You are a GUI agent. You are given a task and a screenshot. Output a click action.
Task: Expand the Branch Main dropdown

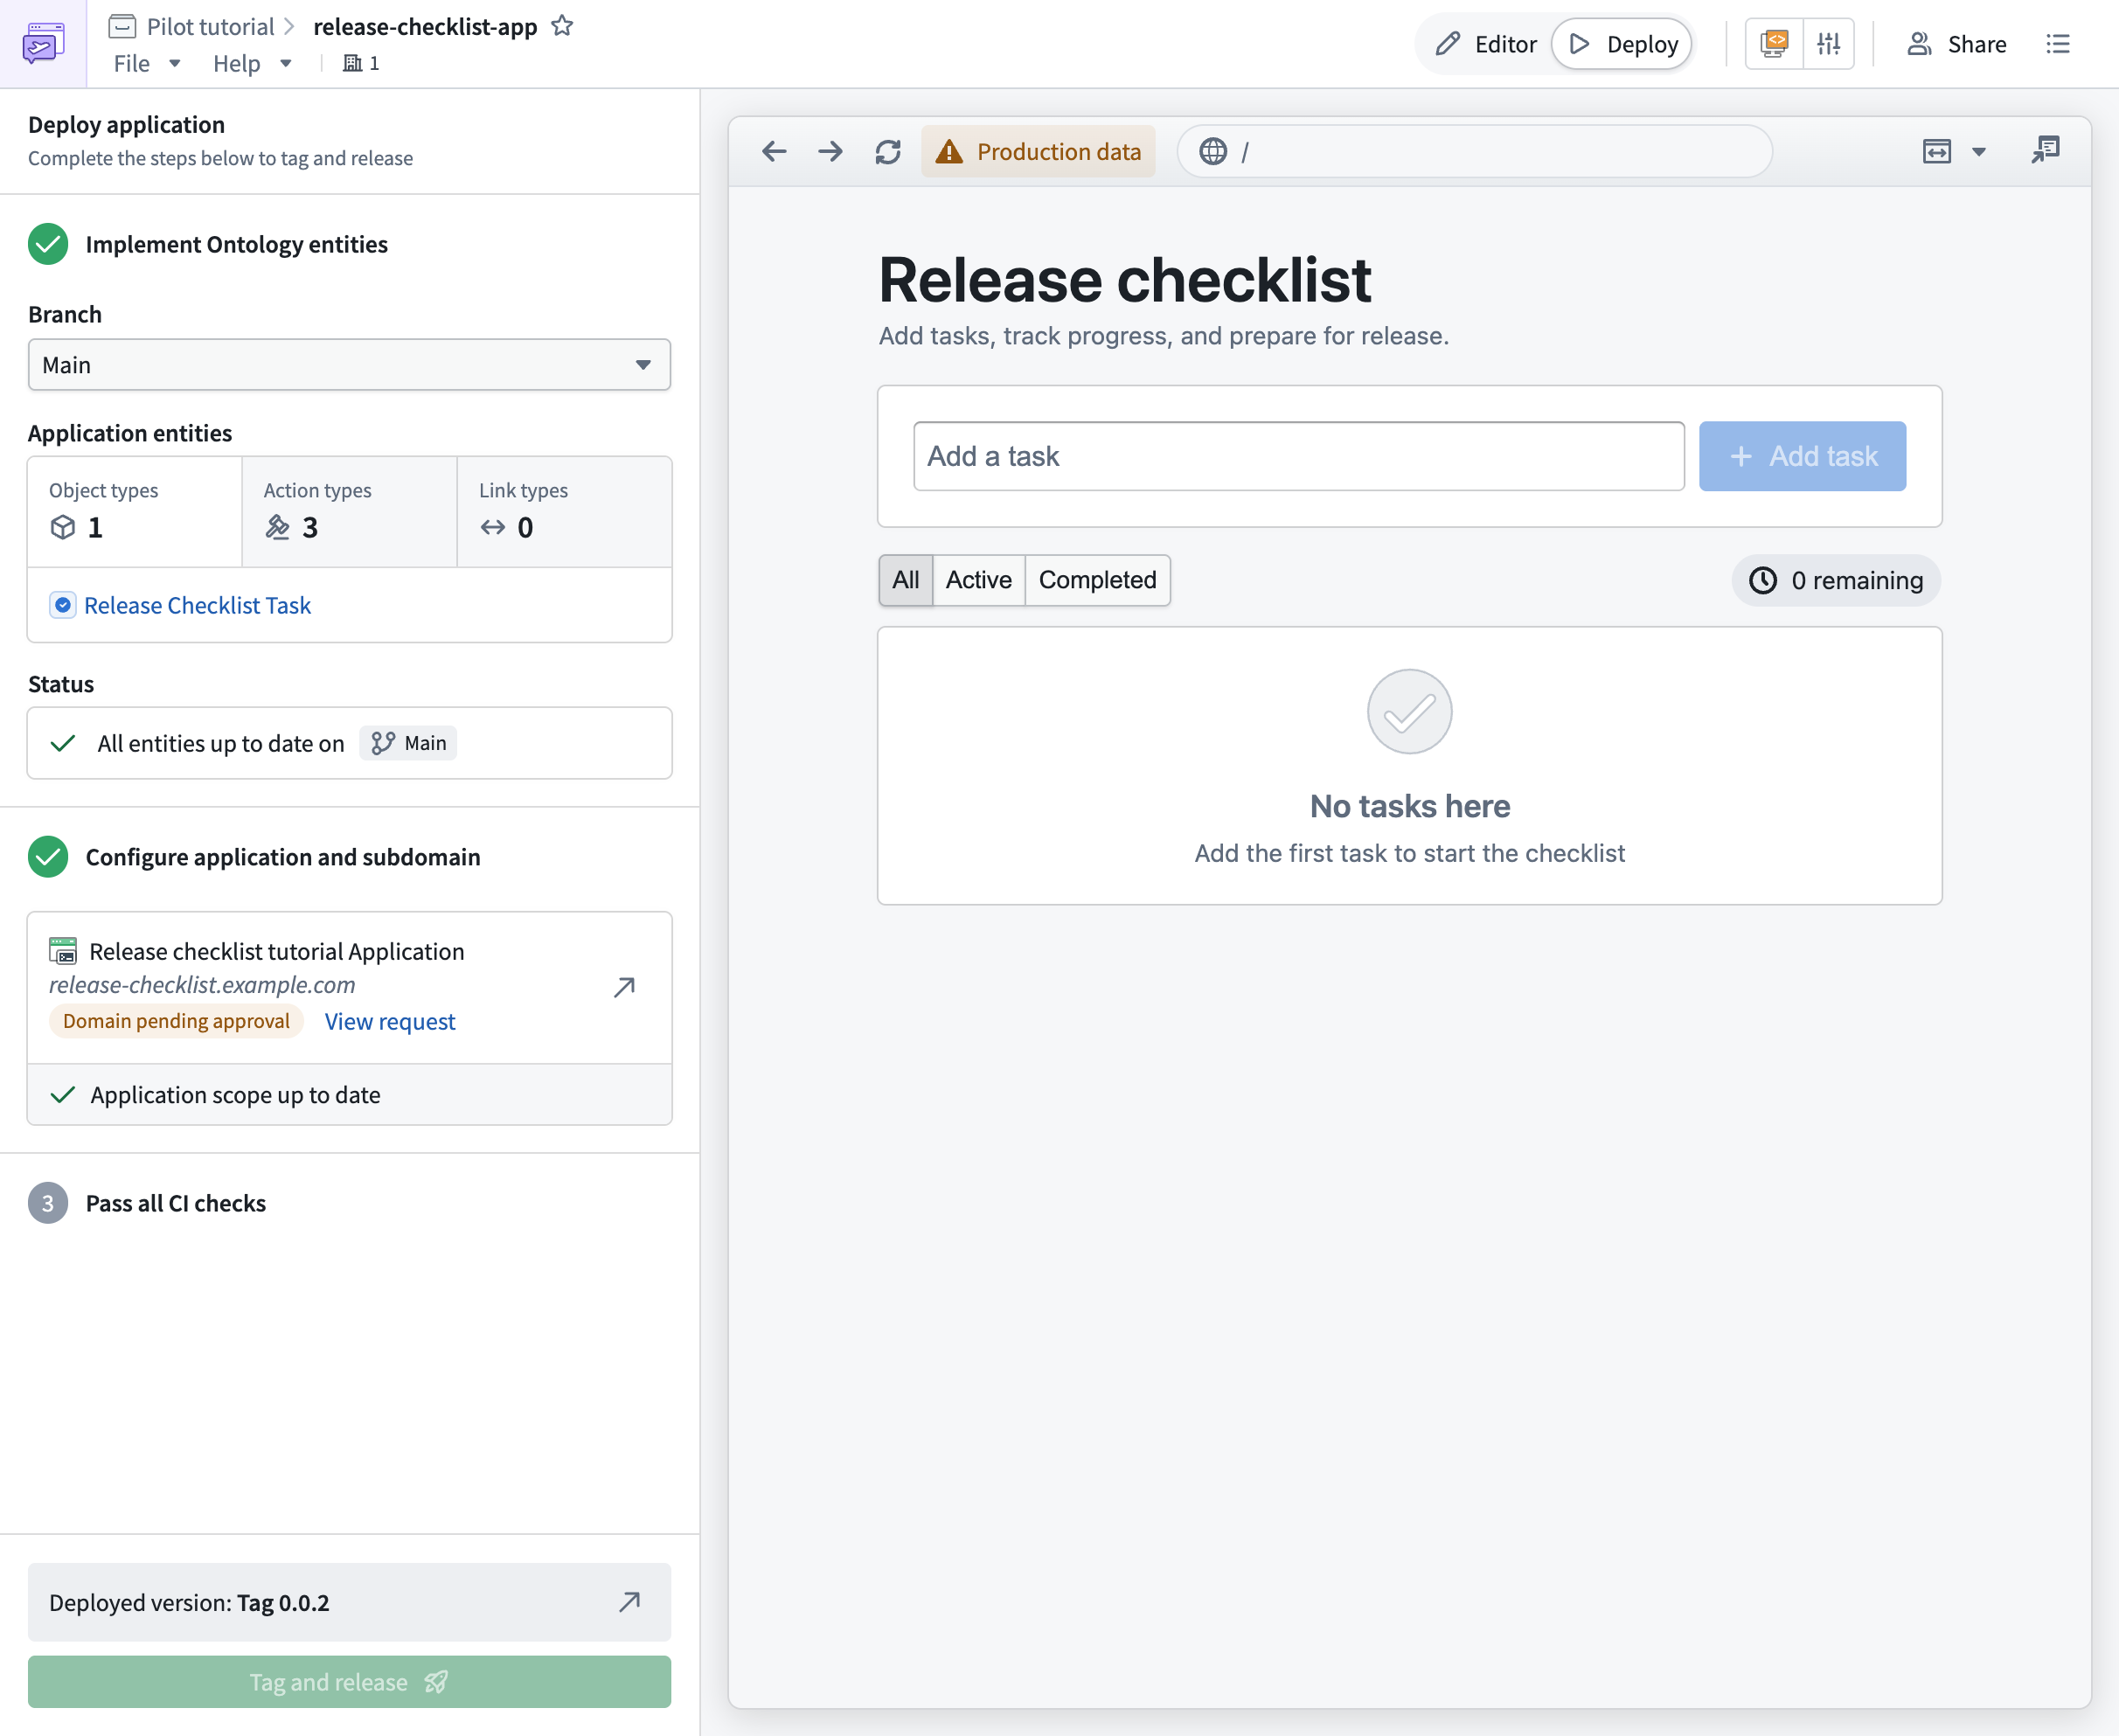349,365
